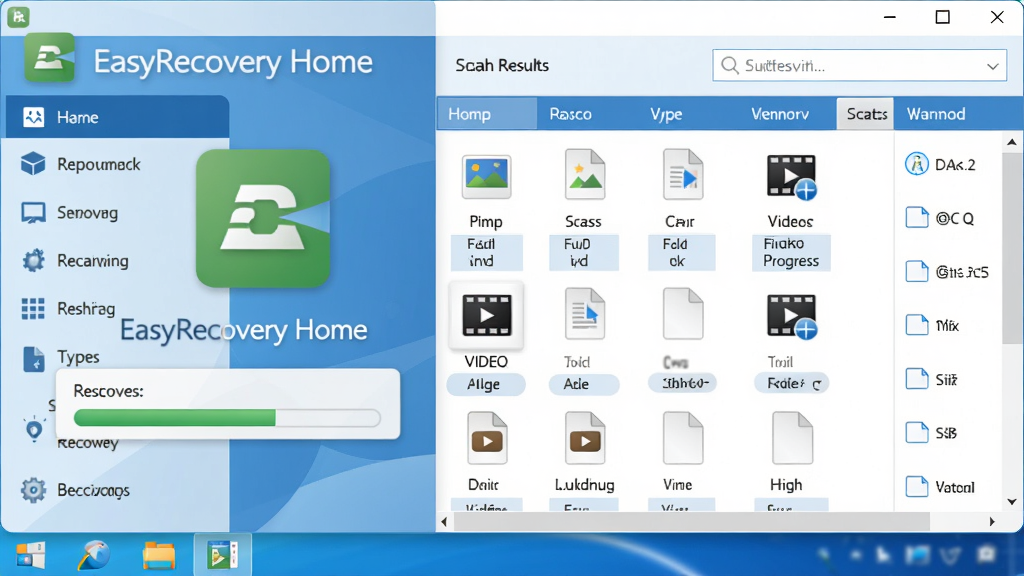Click the 'Scah Results' heading
Image resolution: width=1024 pixels, height=576 pixels.
pyautogui.click(x=502, y=65)
